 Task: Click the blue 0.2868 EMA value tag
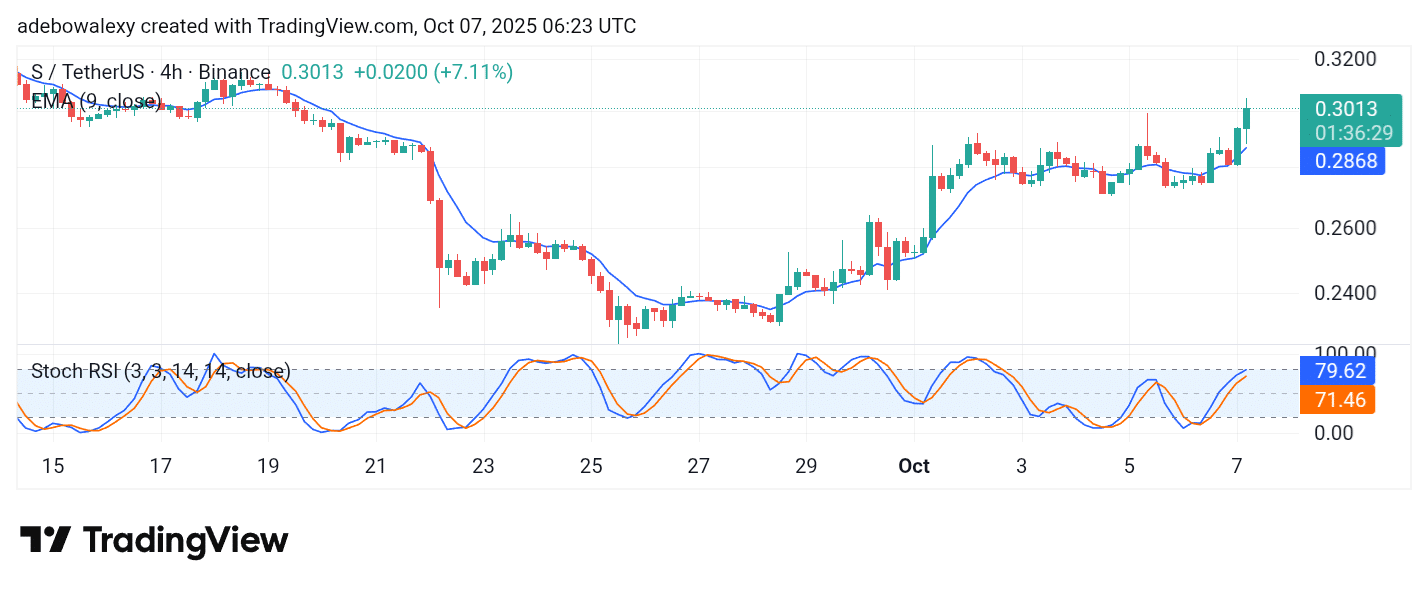click(x=1341, y=161)
